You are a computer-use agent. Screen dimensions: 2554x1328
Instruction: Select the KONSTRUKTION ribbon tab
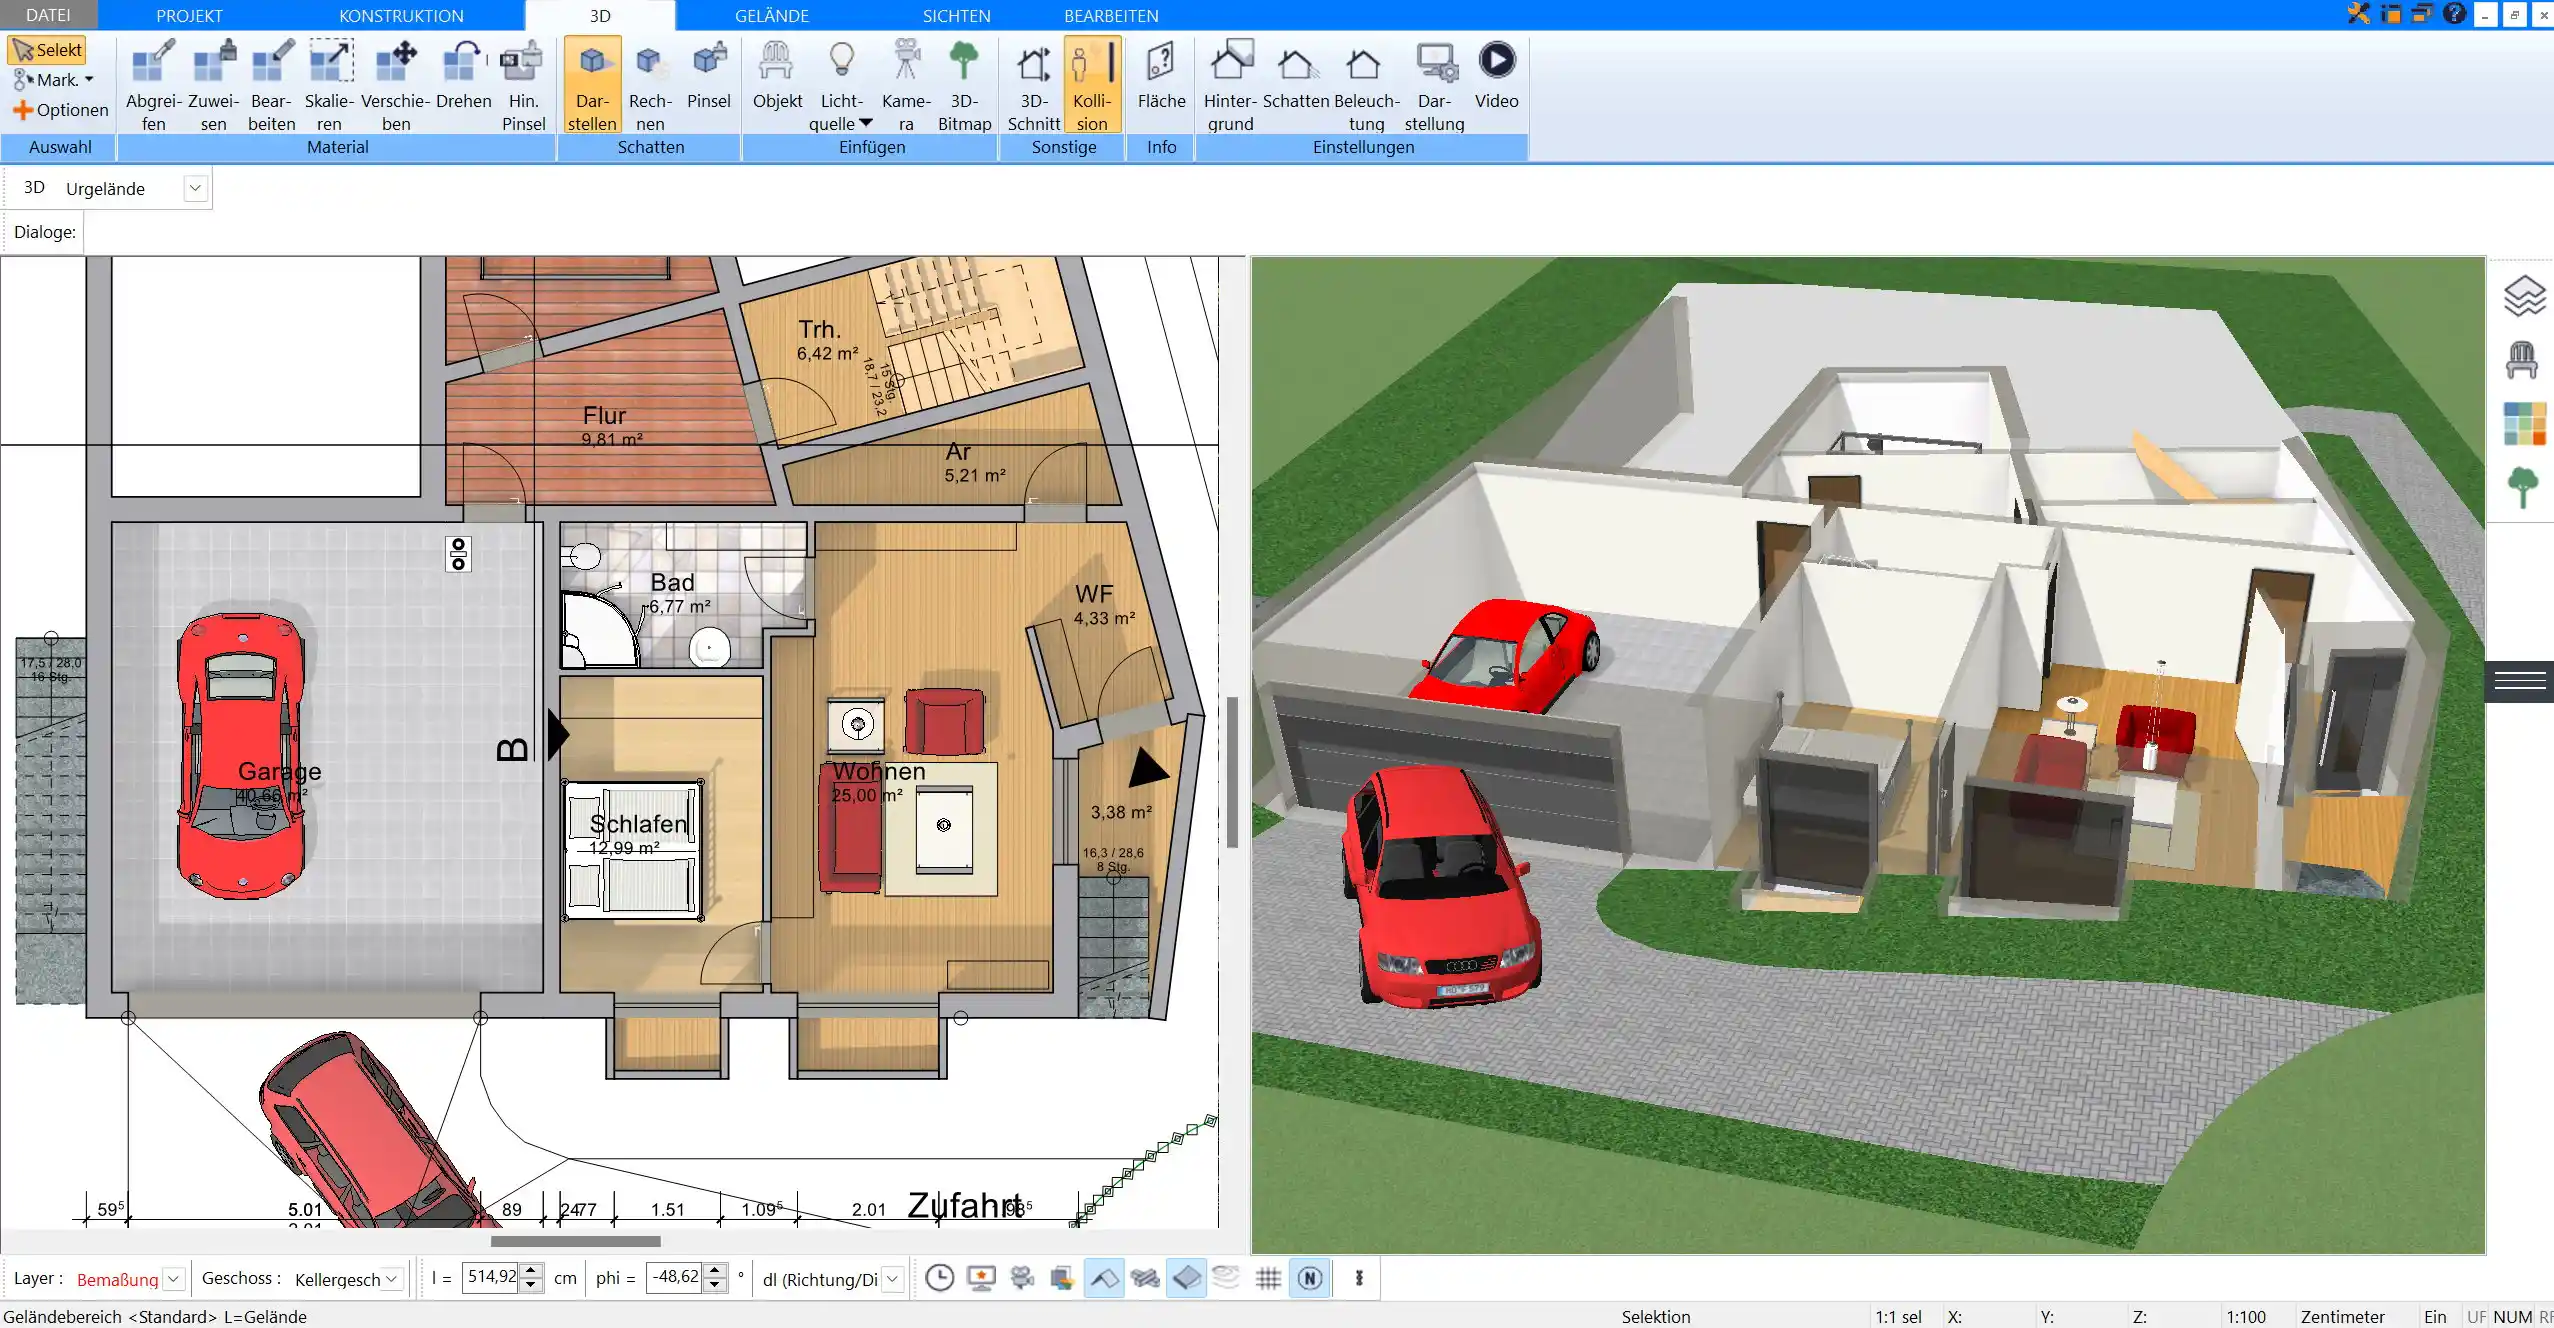(402, 15)
